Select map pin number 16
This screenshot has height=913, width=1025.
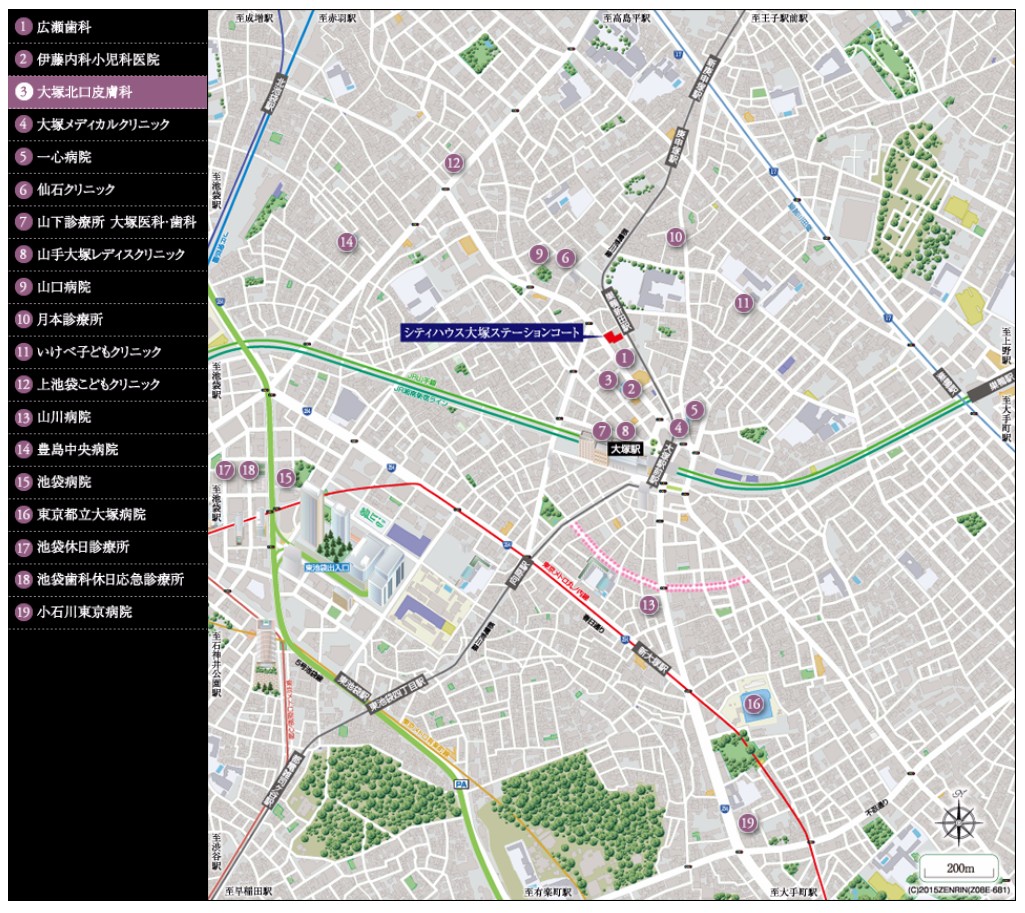click(753, 705)
